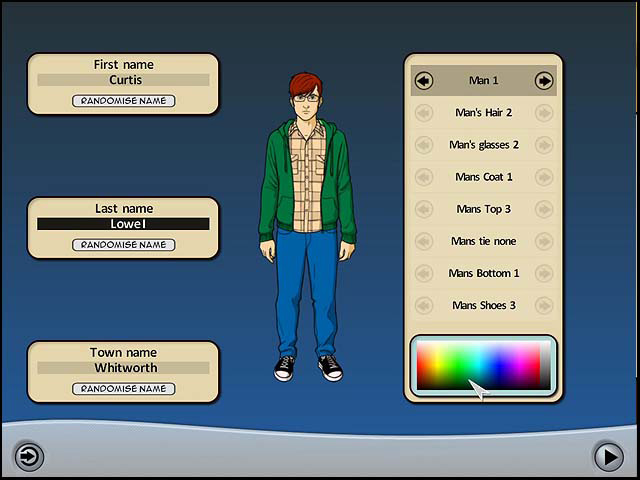The height and width of the screenshot is (480, 640).
Task: Click next arrow for Mans tie none
Action: click(544, 241)
